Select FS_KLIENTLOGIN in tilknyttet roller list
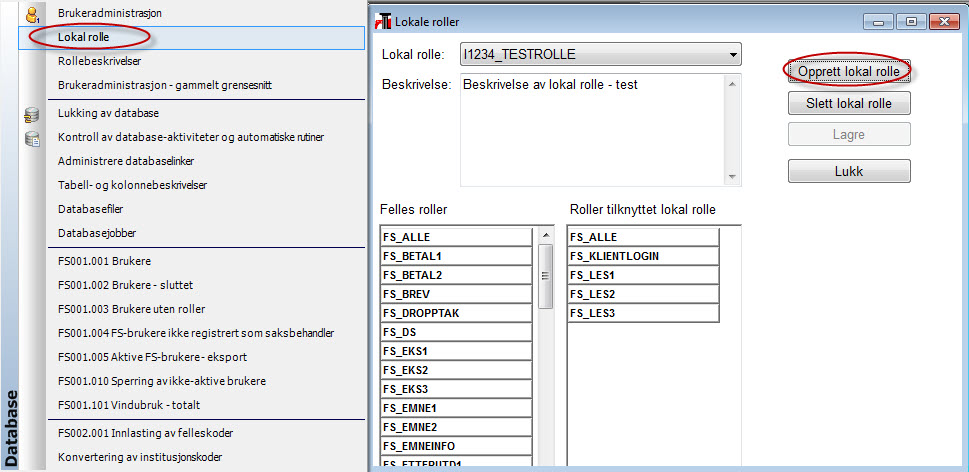The height and width of the screenshot is (472, 969). [x=644, y=256]
